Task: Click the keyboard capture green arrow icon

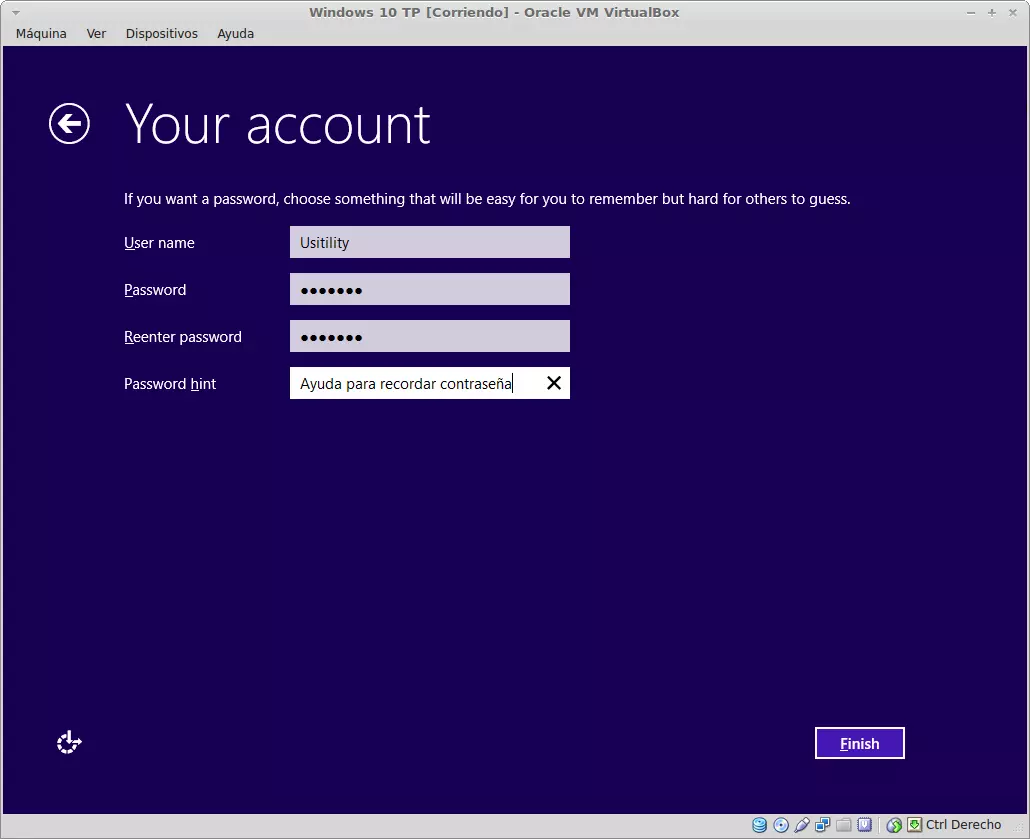Action: [914, 825]
